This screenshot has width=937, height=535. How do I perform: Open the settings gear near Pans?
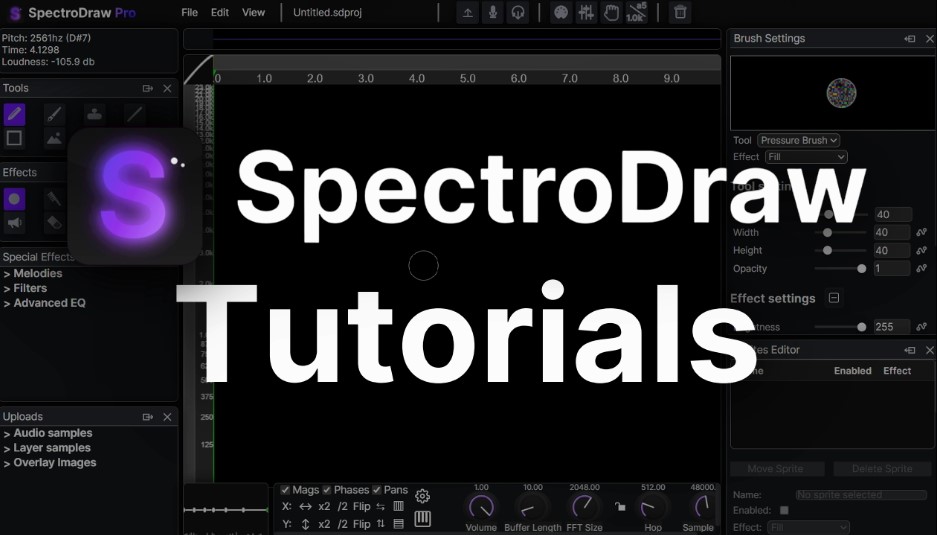coord(422,496)
